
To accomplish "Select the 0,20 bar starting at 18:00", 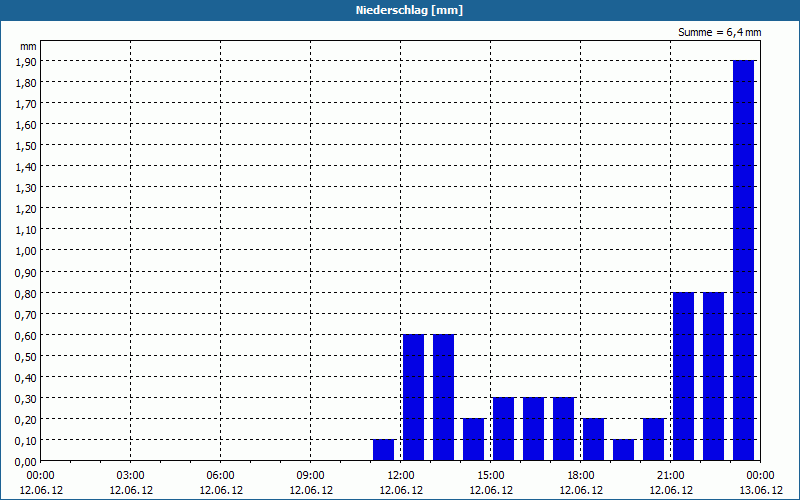I will 593,440.
